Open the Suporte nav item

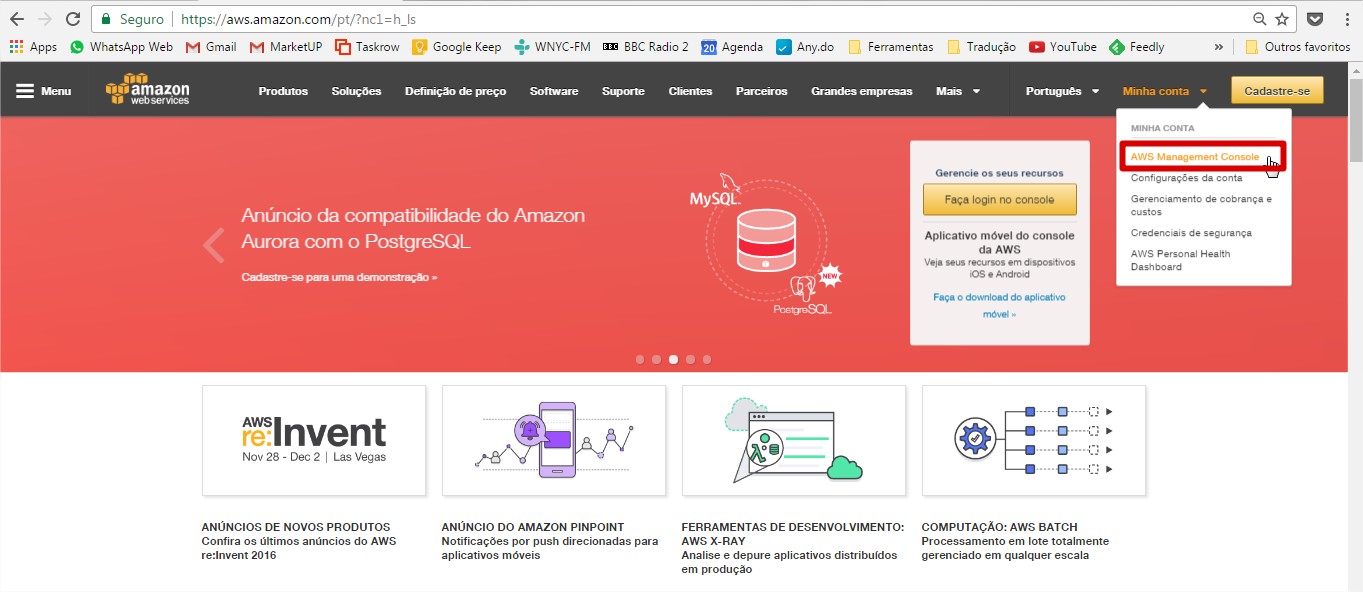[x=623, y=91]
